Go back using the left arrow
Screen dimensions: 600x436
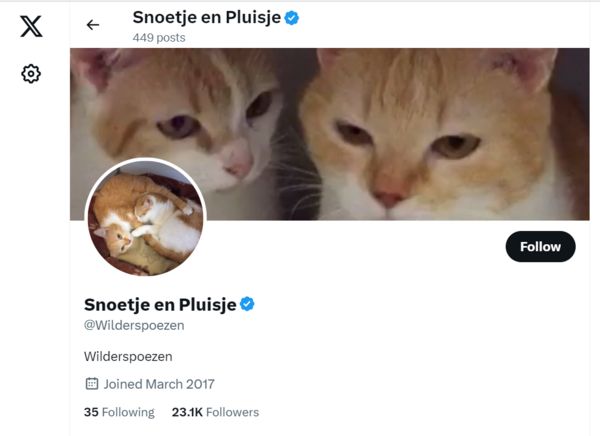click(93, 25)
